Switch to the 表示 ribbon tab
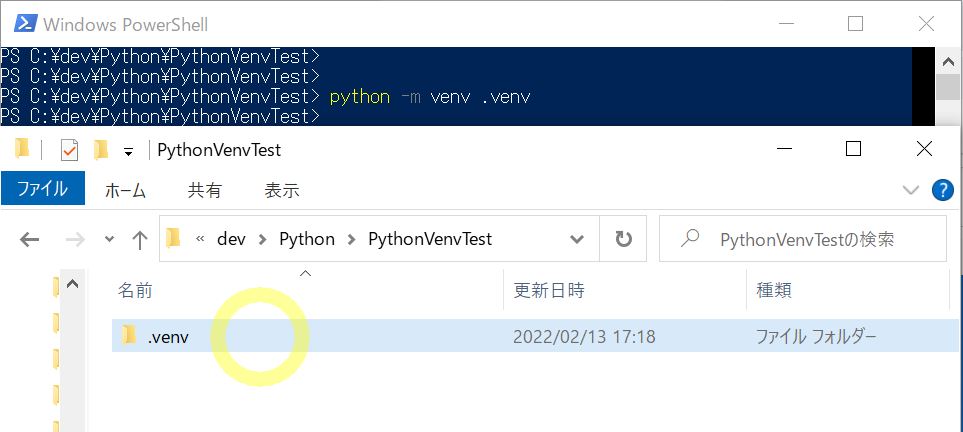This screenshot has height=432, width=963. [x=282, y=190]
